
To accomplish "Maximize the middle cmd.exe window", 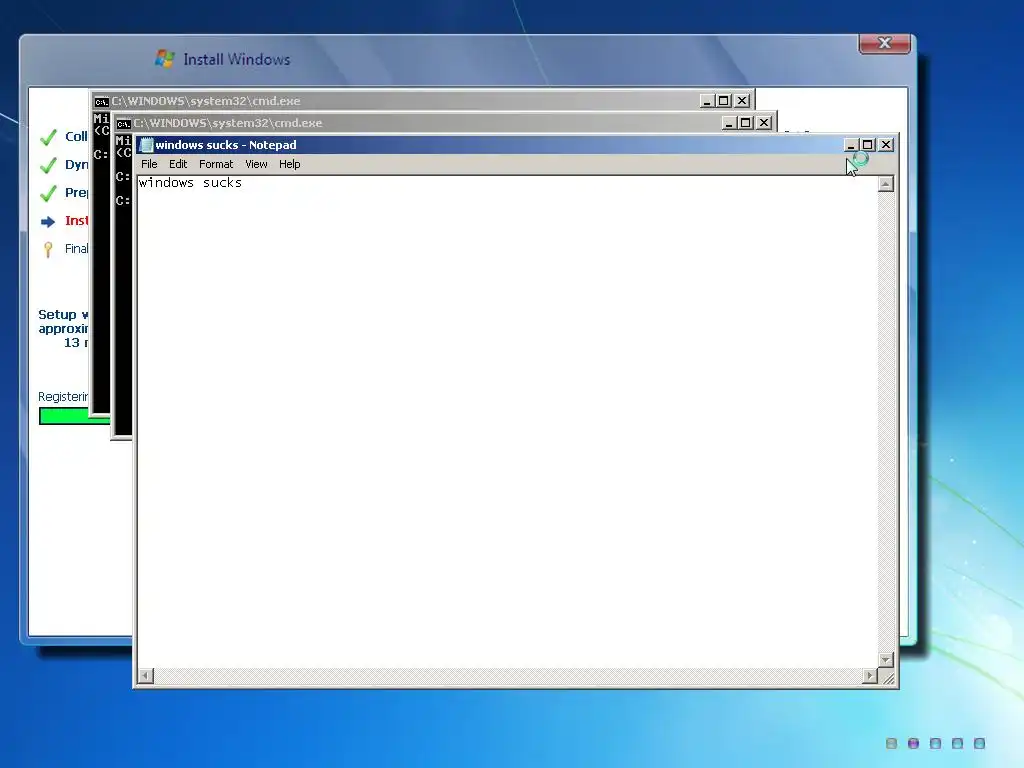I will 746,123.
